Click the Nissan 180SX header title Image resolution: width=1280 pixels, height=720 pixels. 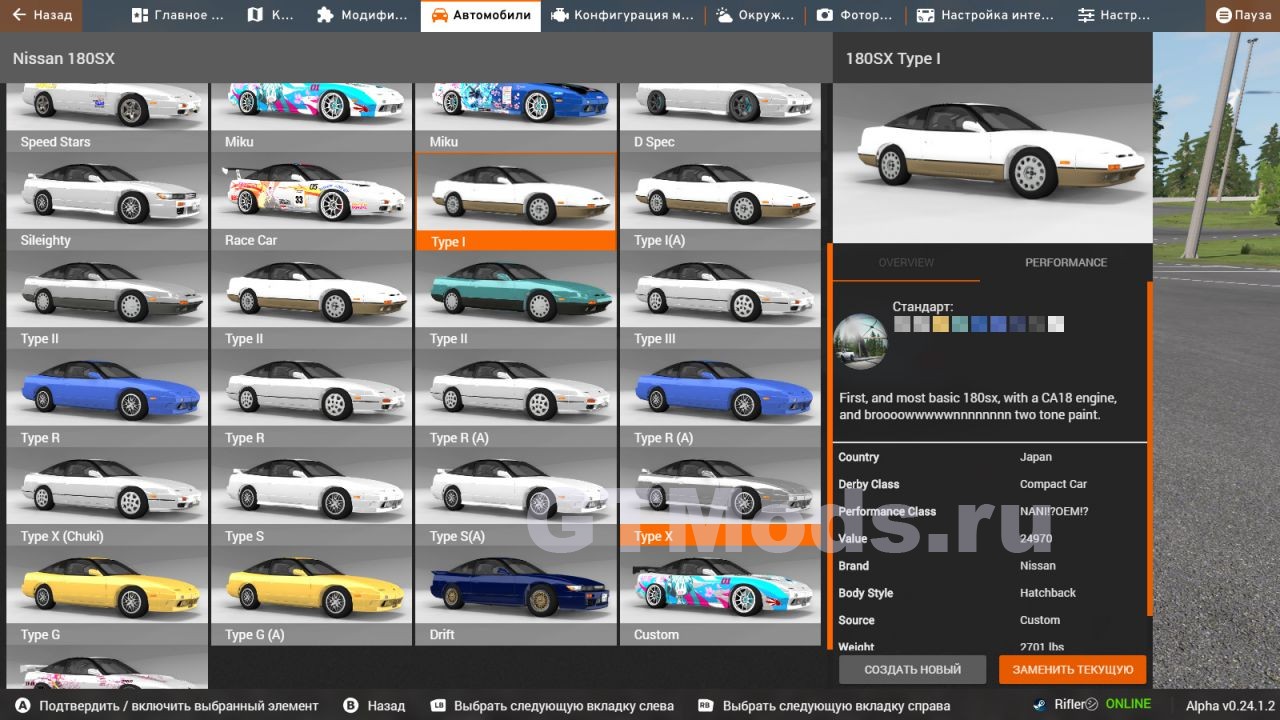coord(64,58)
